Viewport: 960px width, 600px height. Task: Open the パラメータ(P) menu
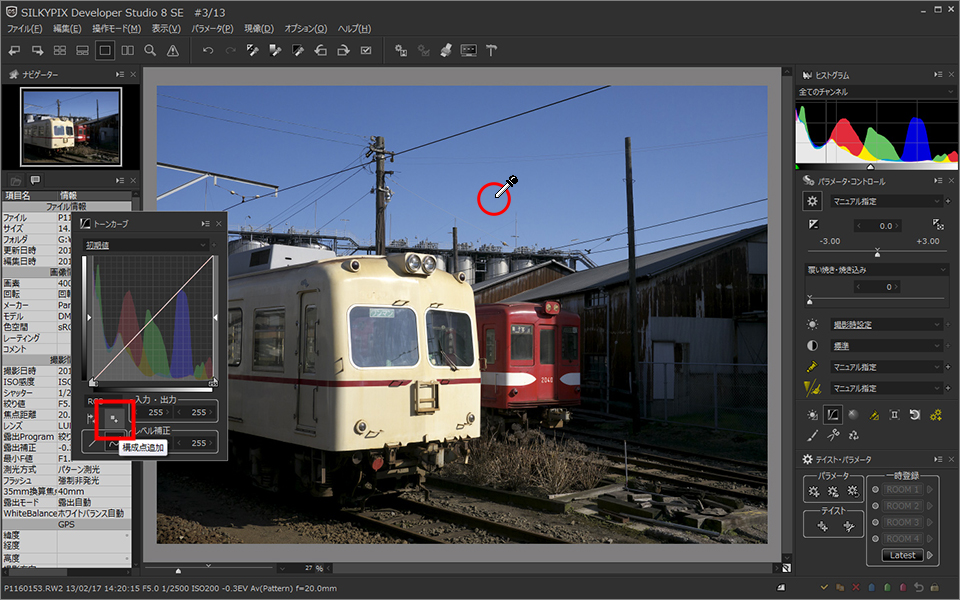pyautogui.click(x=213, y=28)
